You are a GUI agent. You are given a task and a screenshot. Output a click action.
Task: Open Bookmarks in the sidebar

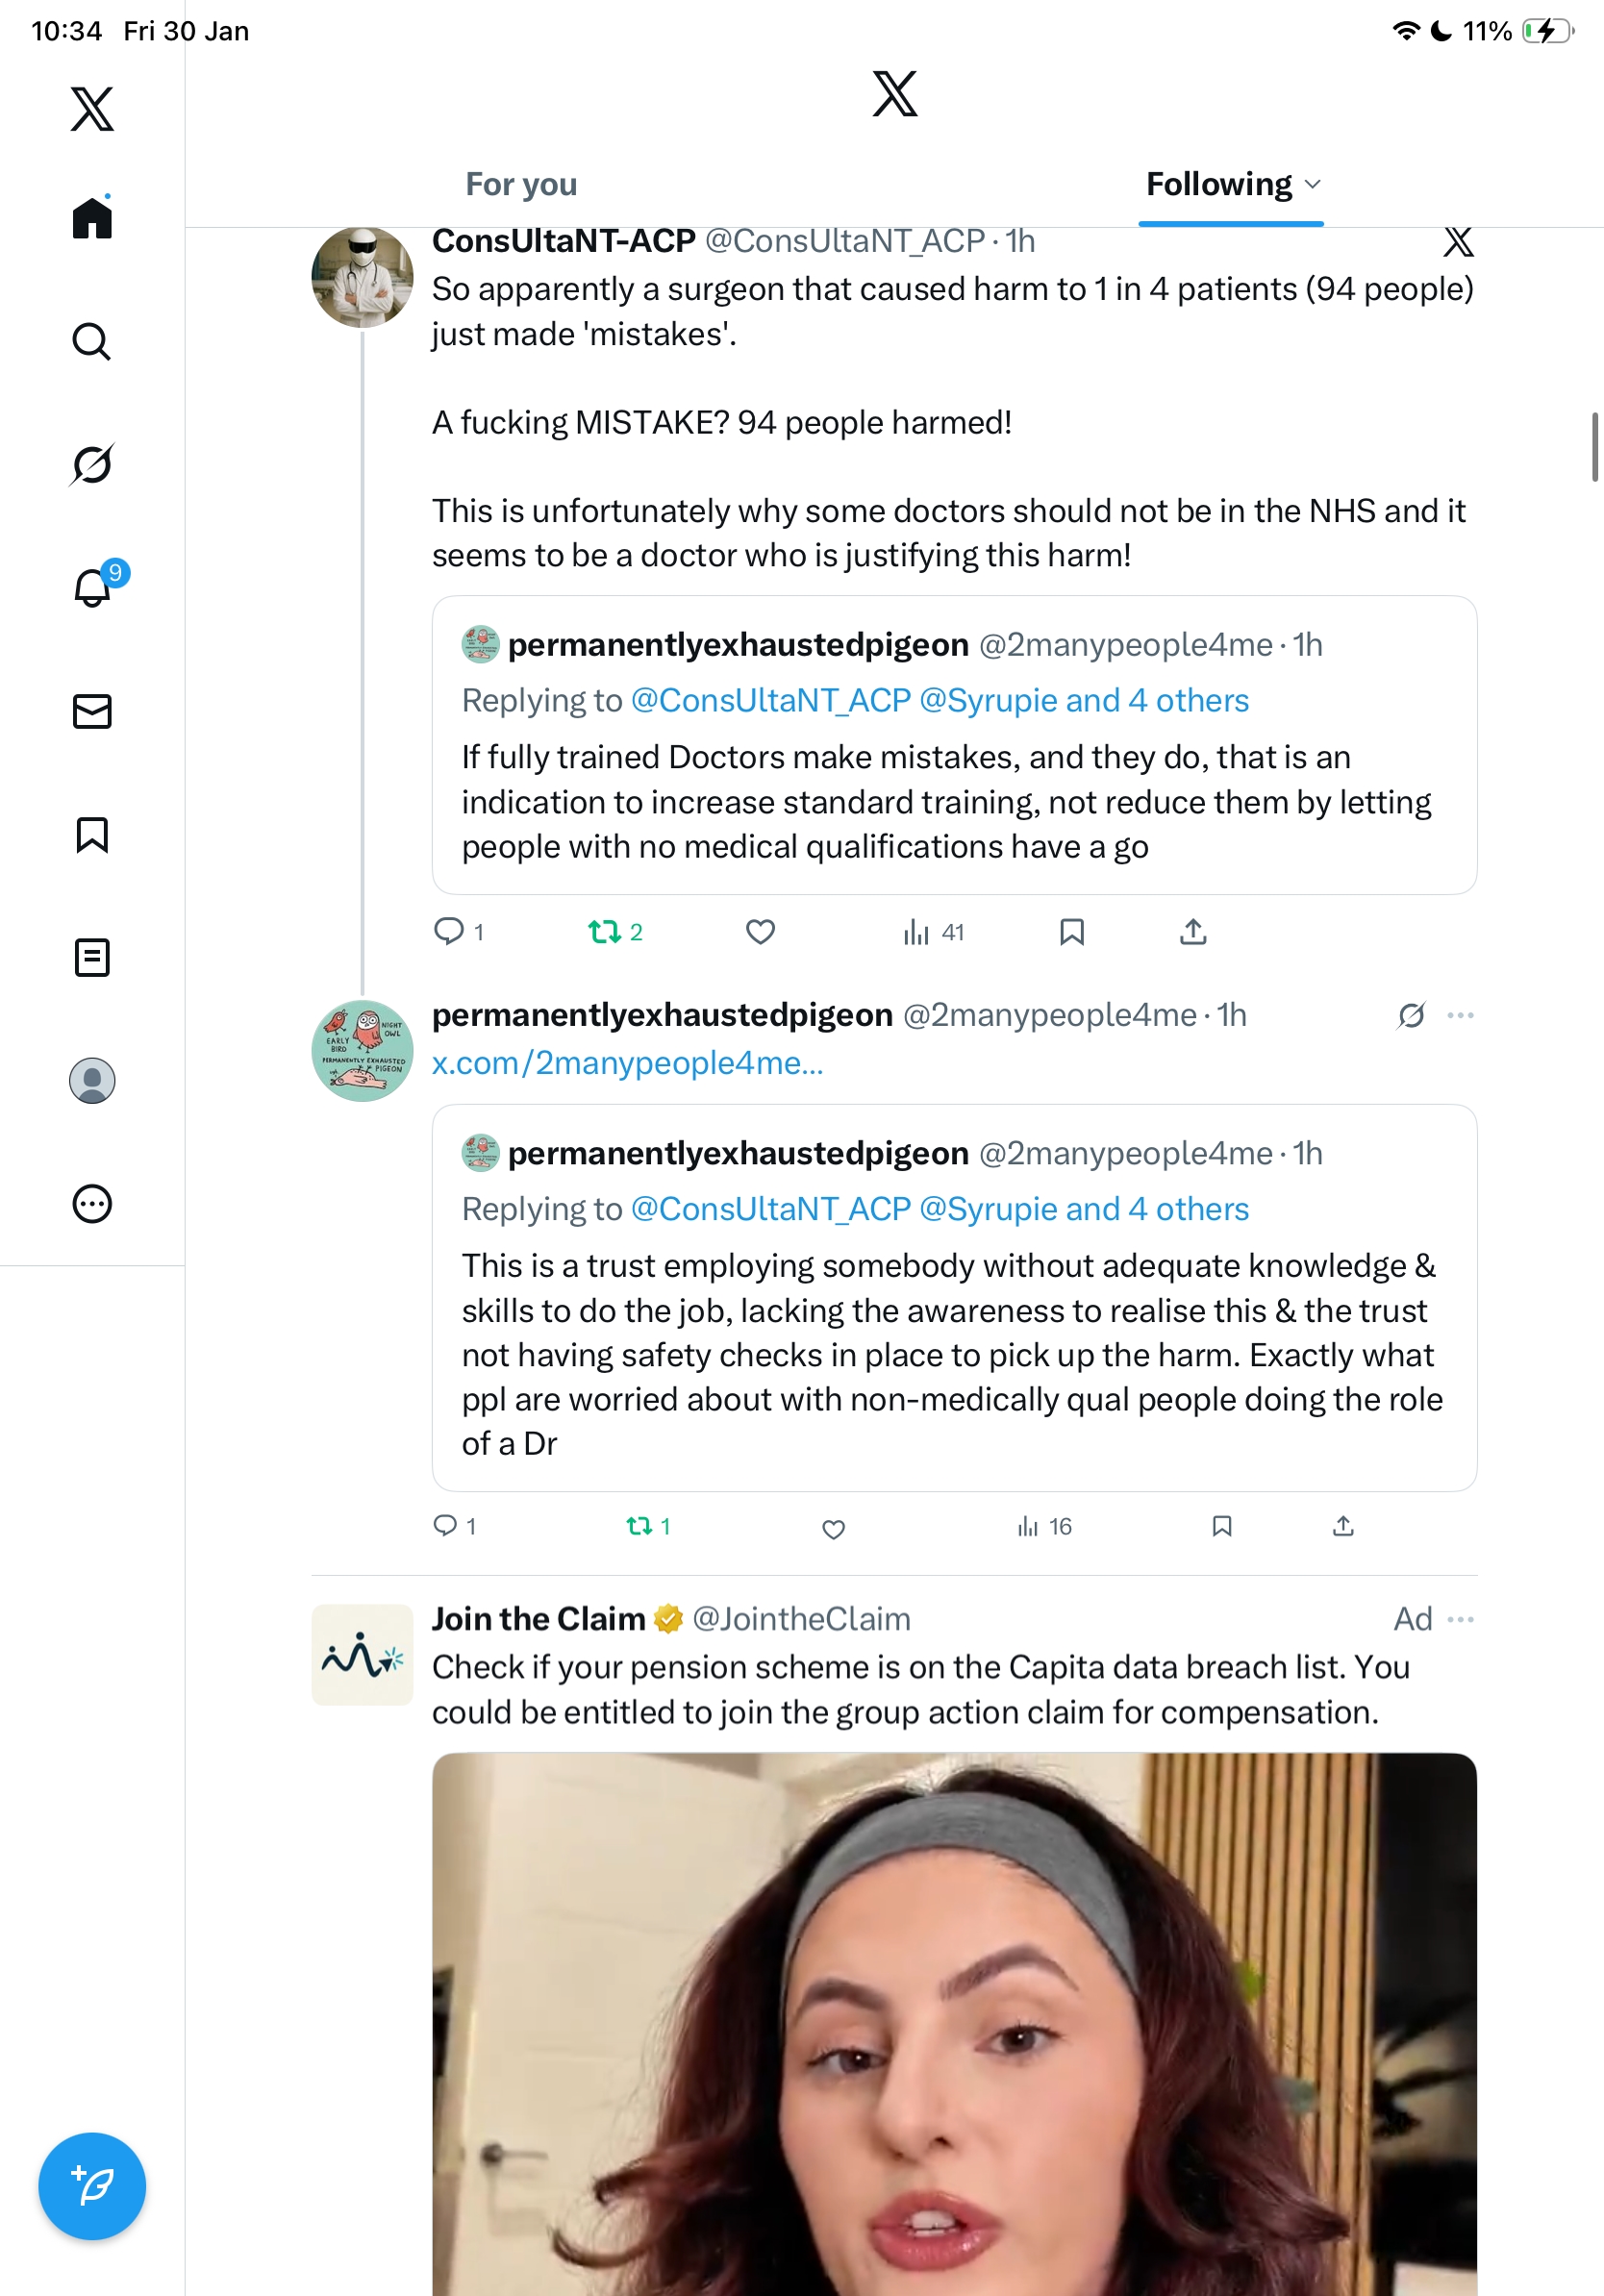[x=92, y=835]
